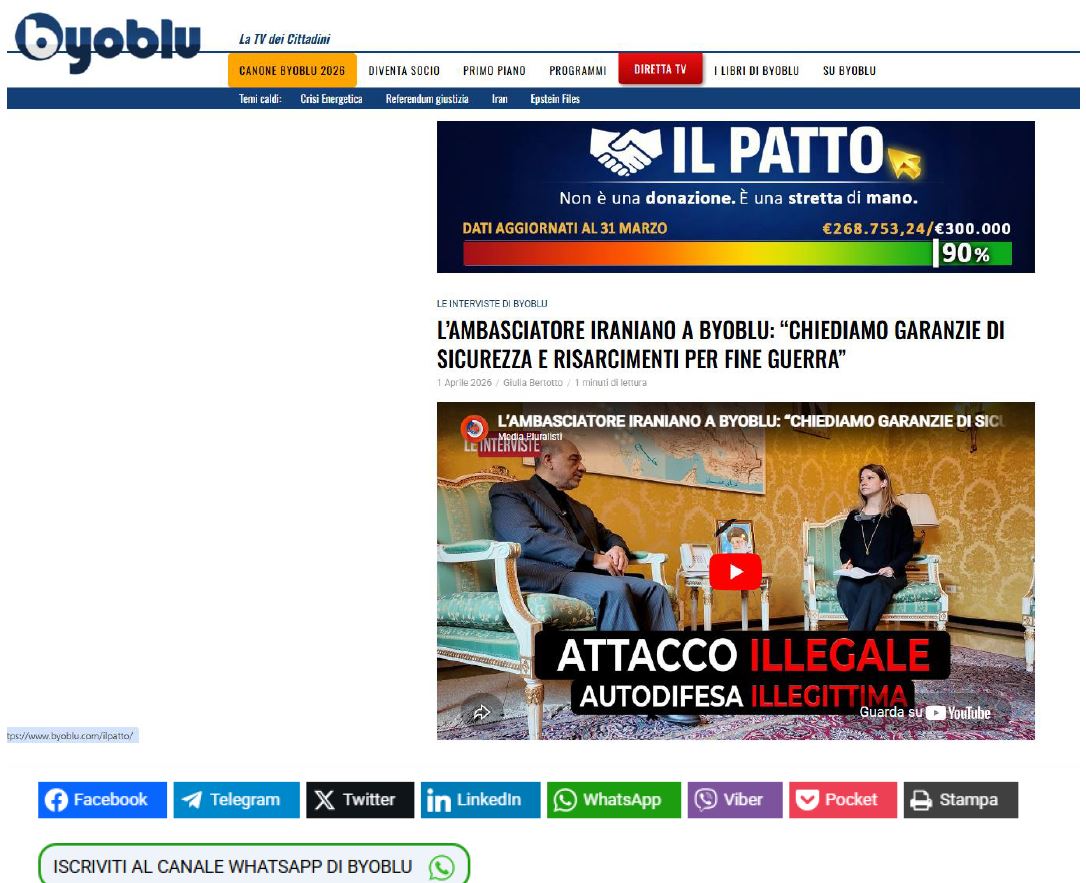Share the article using Viber
Viewport: 1086px width, 883px height.
[734, 800]
